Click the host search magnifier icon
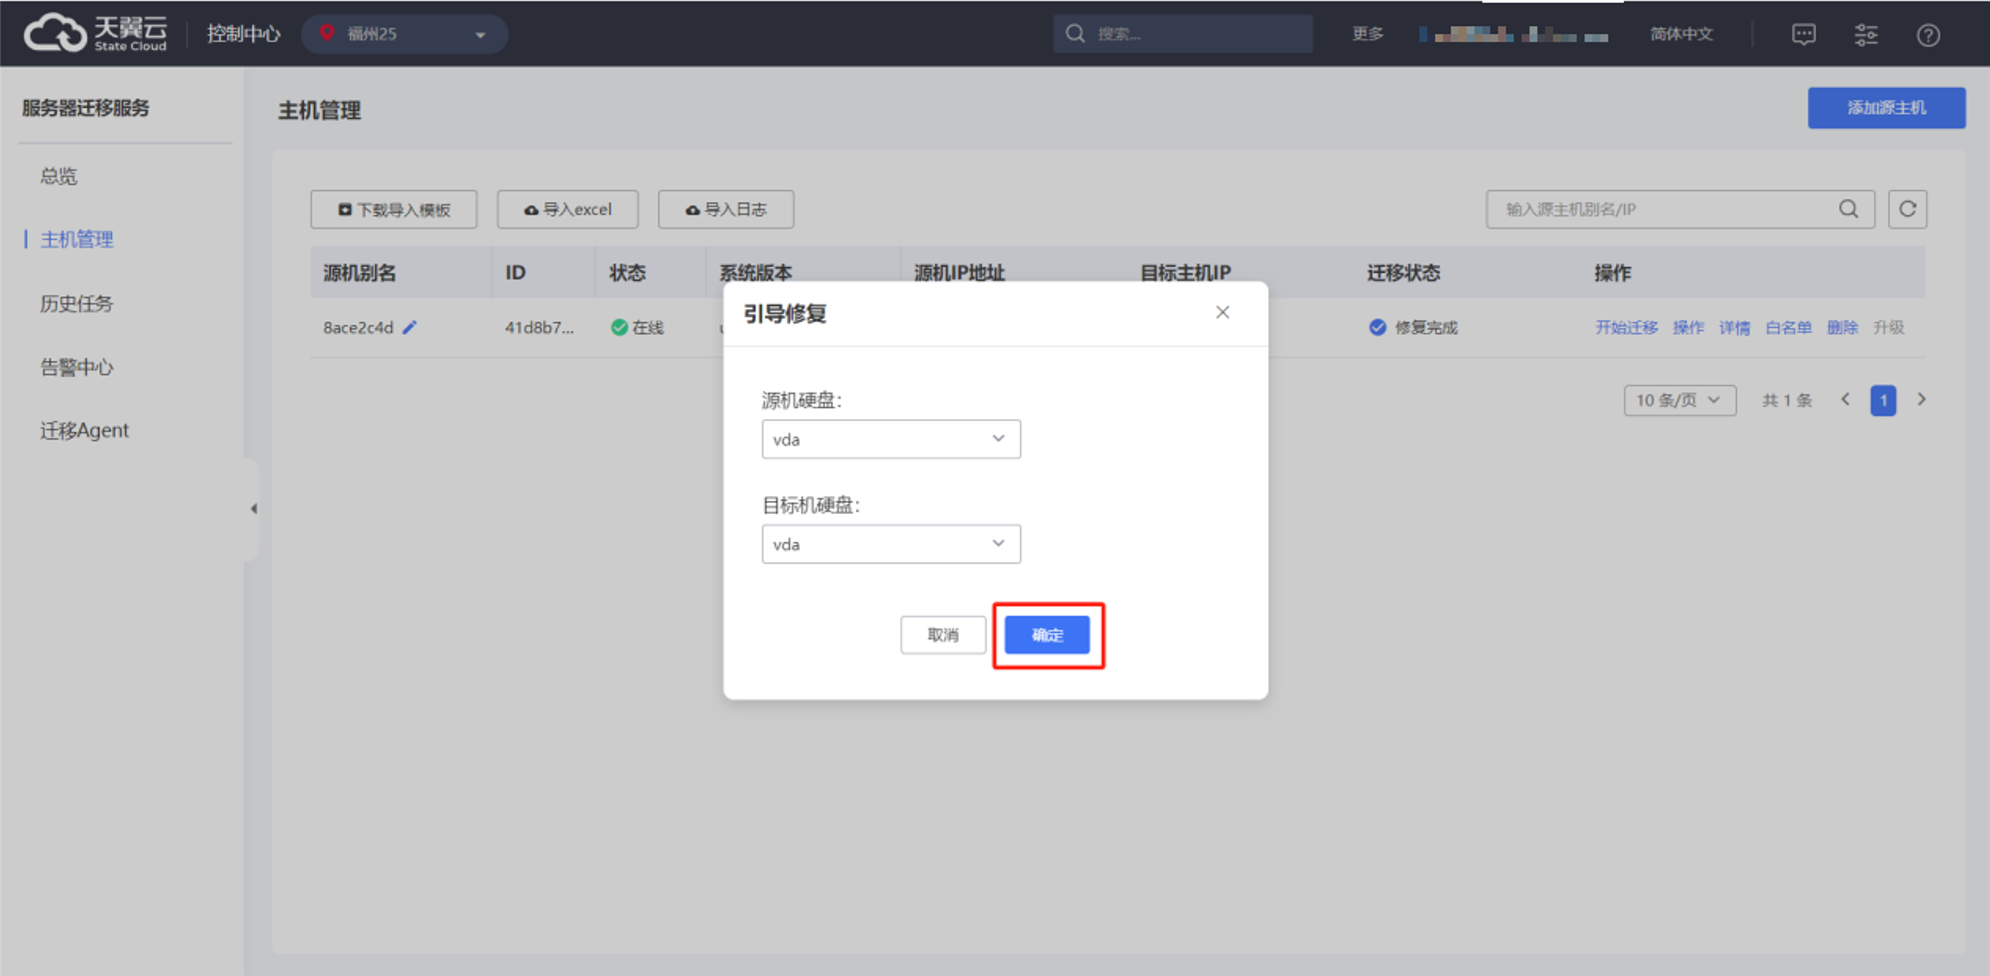 pyautogui.click(x=1849, y=209)
